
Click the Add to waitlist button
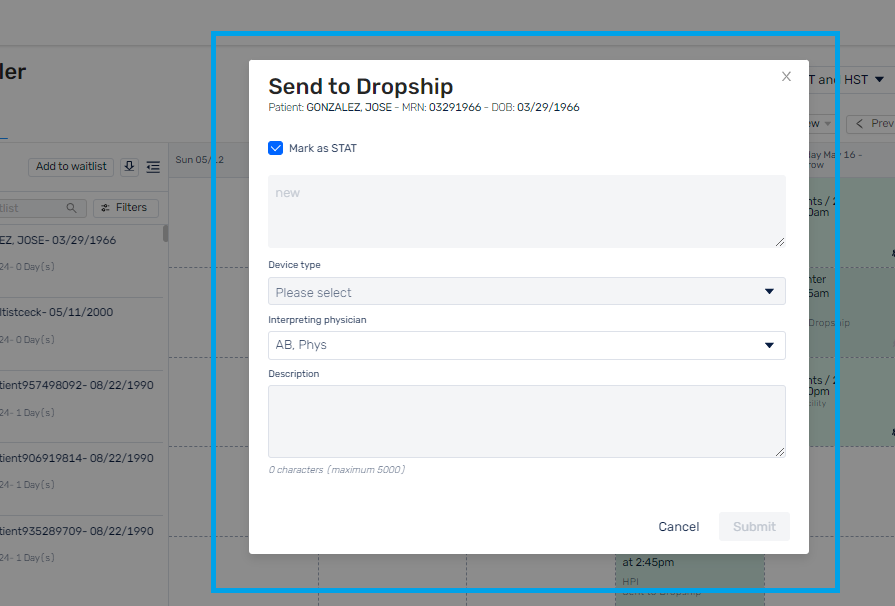pos(71,167)
